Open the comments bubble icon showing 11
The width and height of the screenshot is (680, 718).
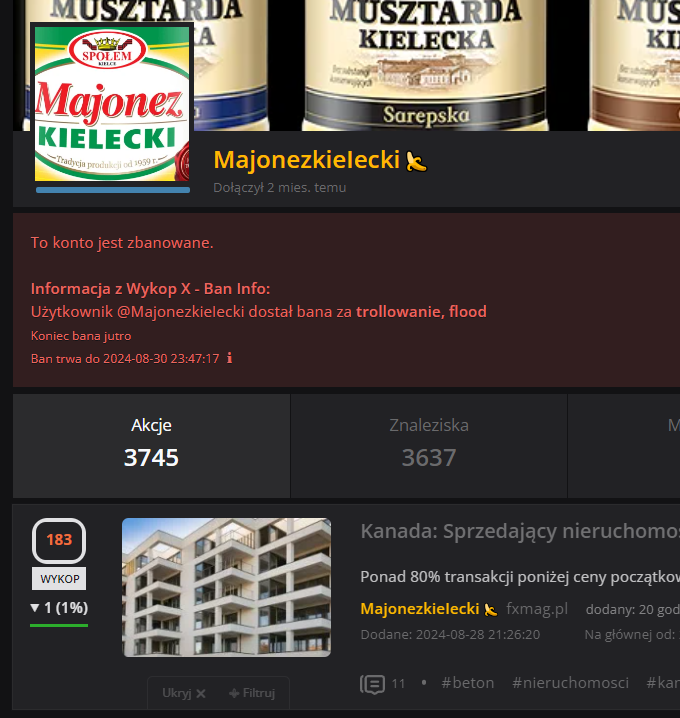point(372,684)
